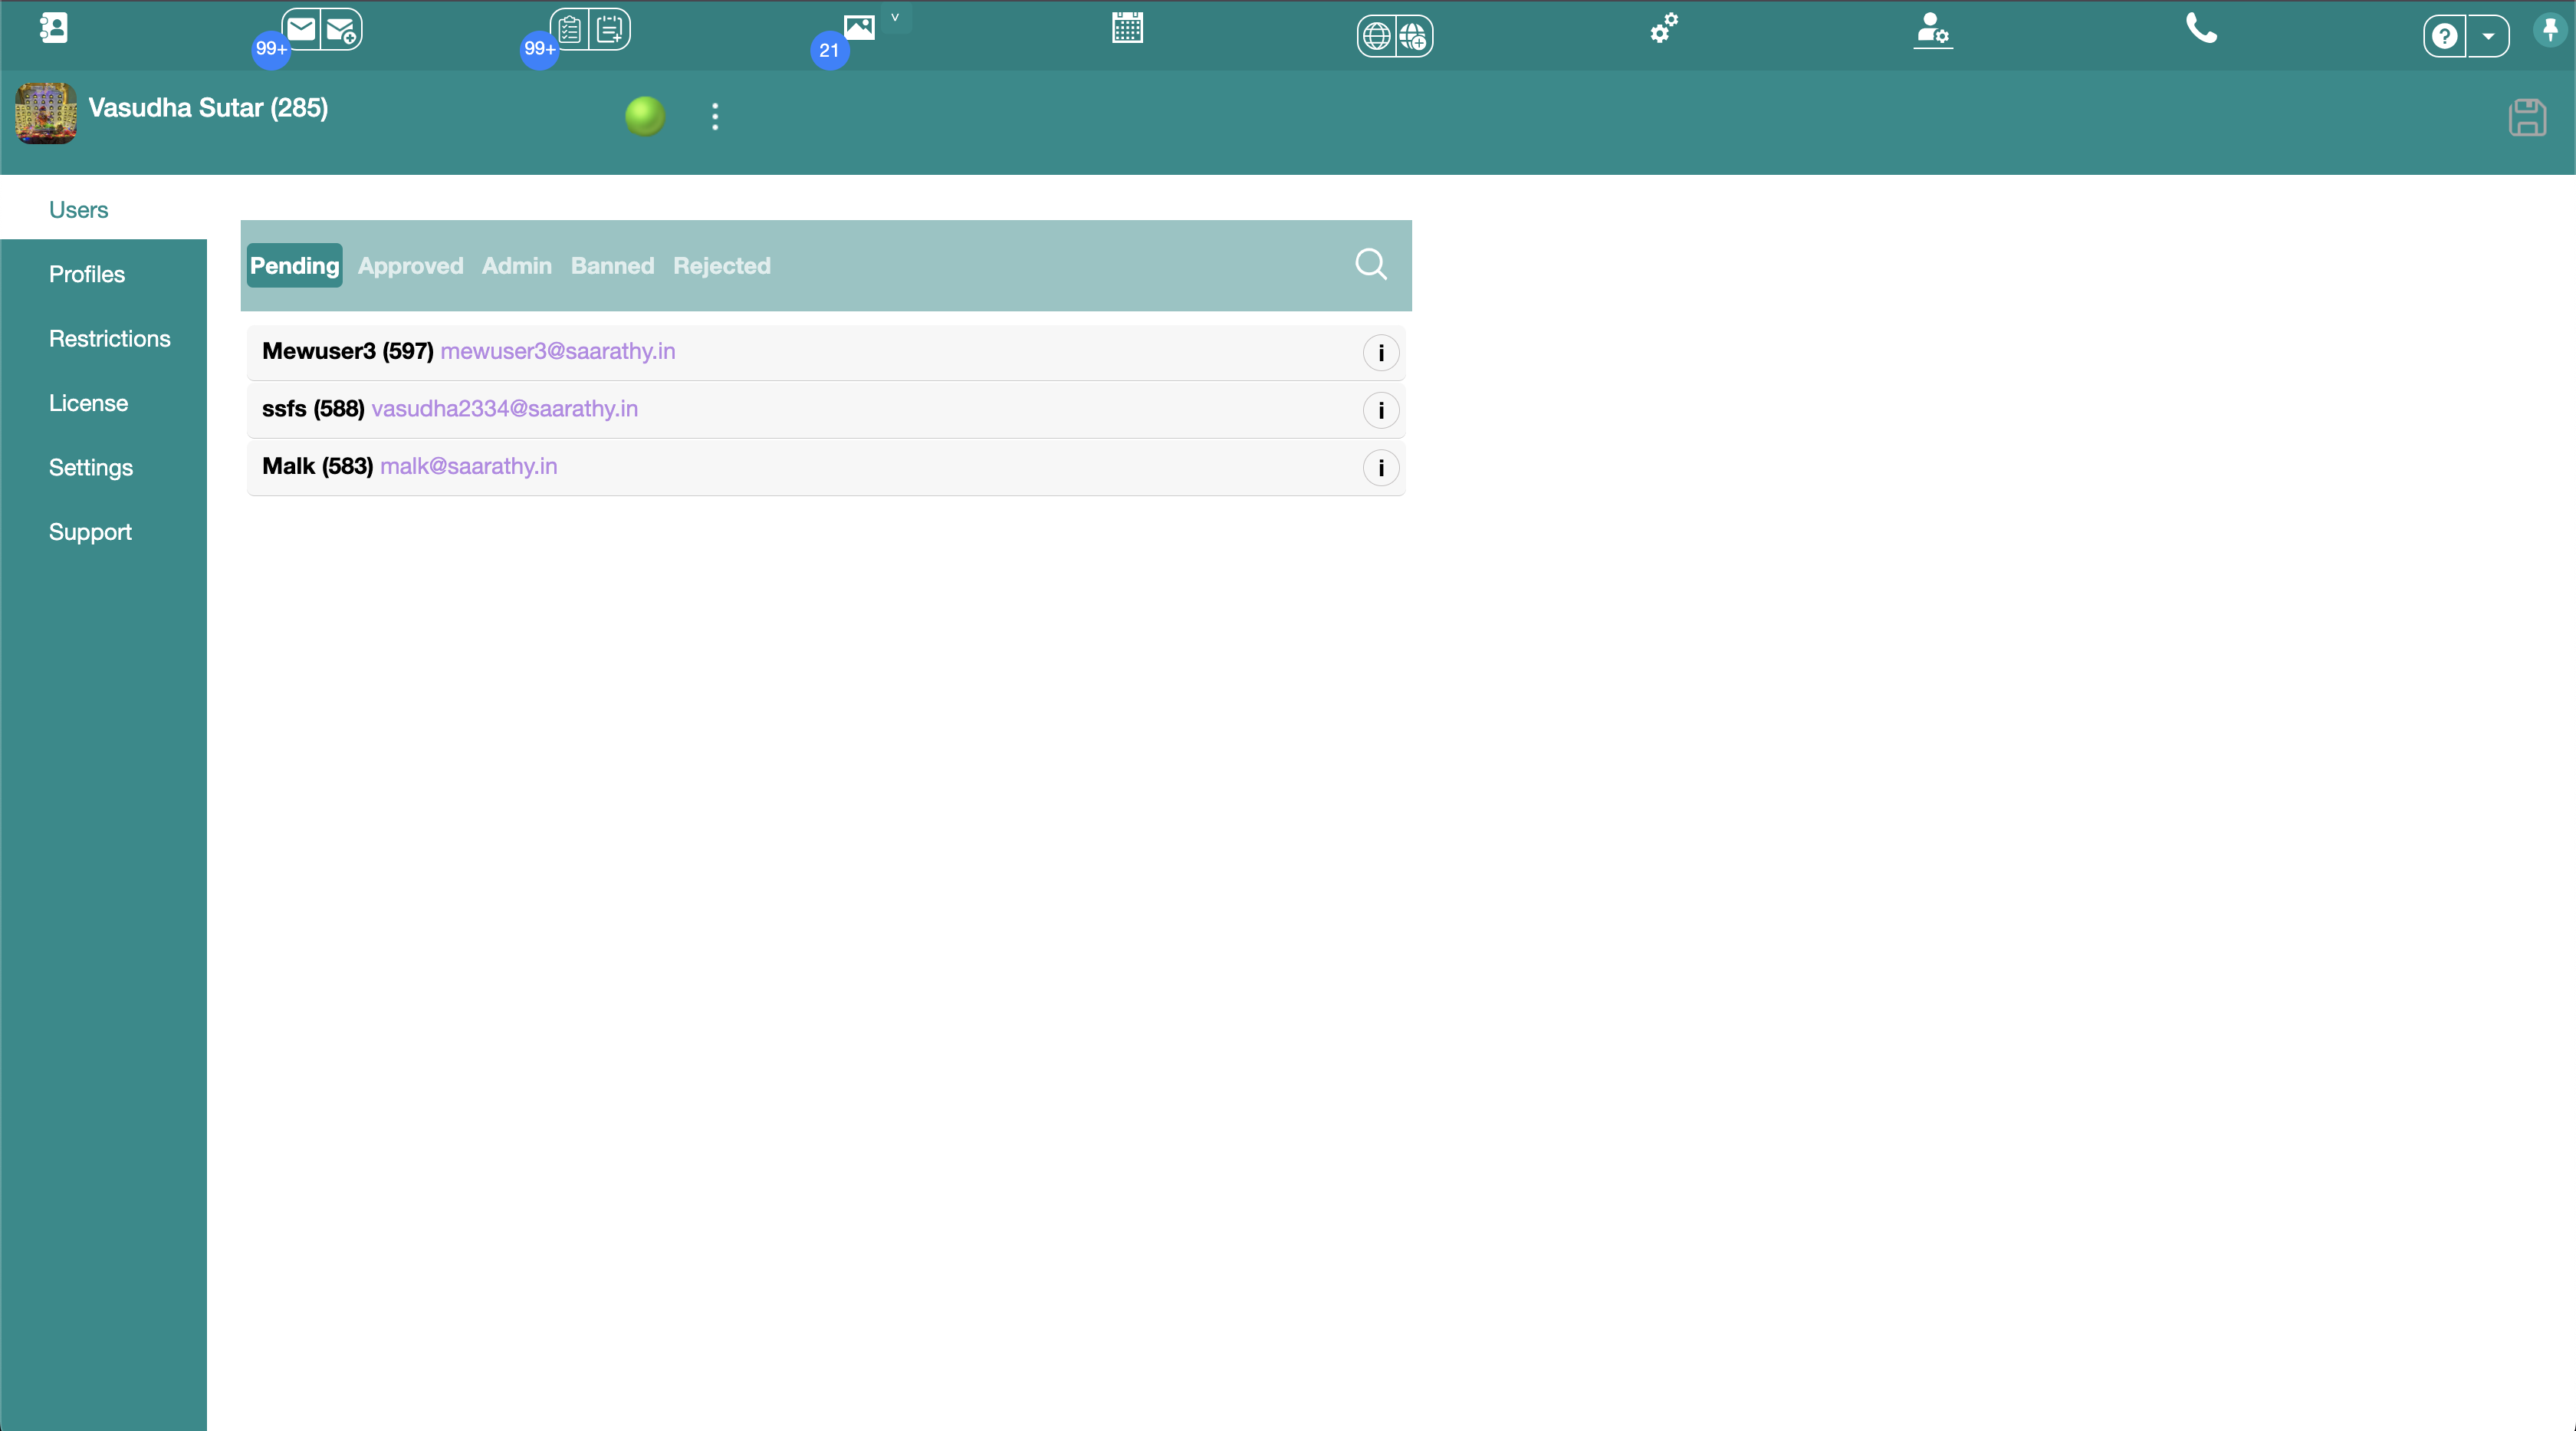This screenshot has height=1431, width=2576.
Task: Click the add new note icon
Action: coord(609,30)
